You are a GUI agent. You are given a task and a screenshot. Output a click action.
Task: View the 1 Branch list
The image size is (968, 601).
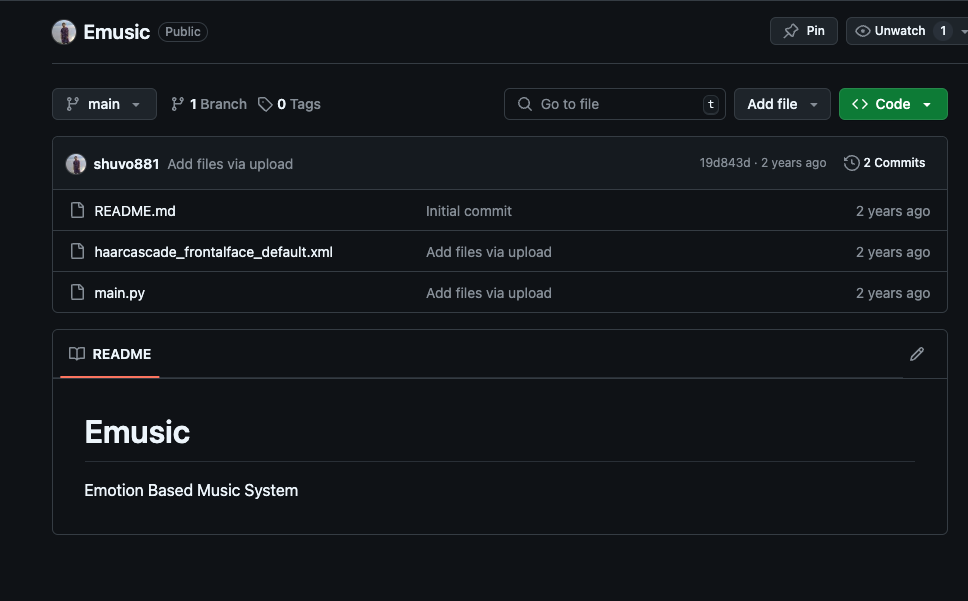click(x=209, y=104)
